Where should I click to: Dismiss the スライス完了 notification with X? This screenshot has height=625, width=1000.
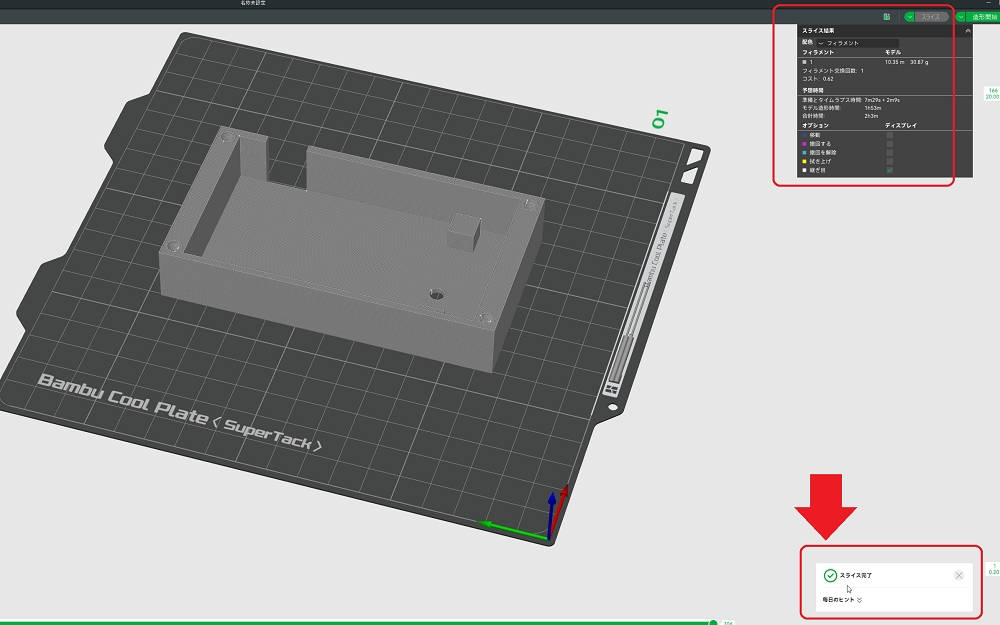pyautogui.click(x=959, y=575)
